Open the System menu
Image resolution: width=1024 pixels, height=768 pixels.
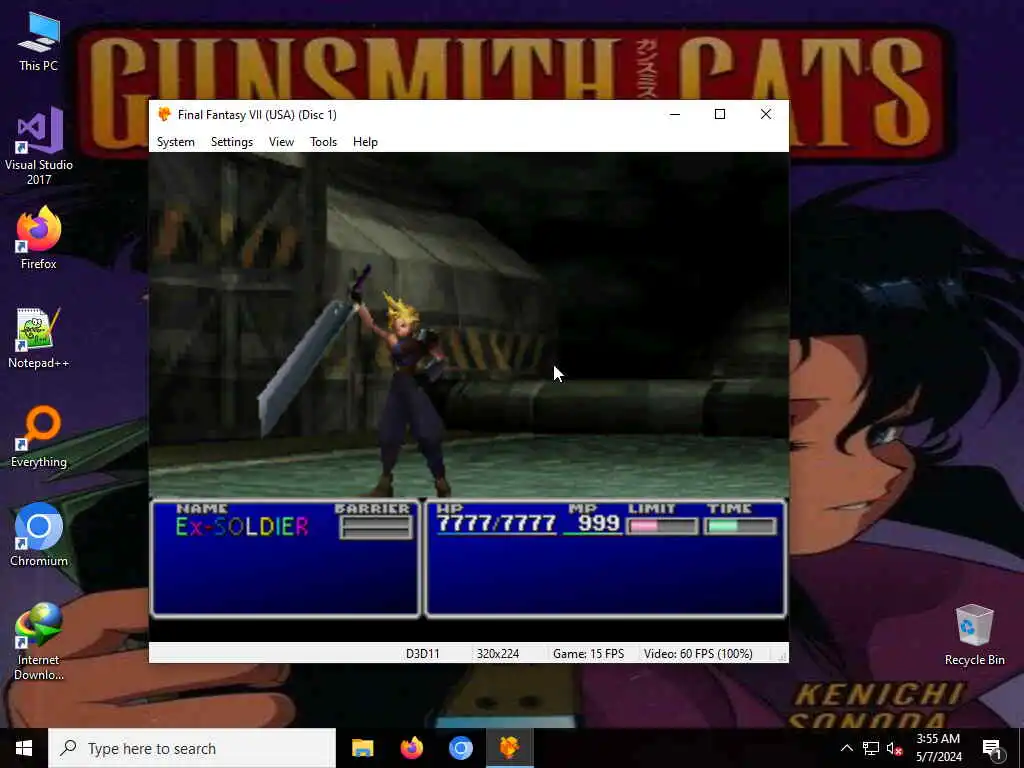tap(176, 142)
